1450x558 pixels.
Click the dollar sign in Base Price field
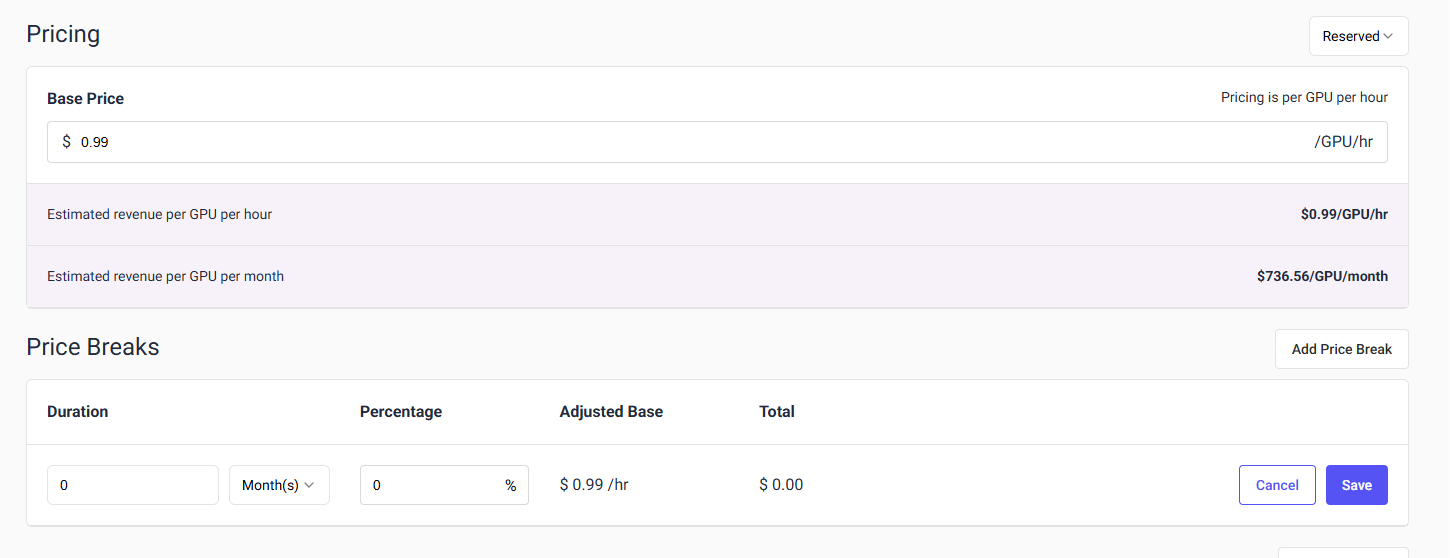66,142
